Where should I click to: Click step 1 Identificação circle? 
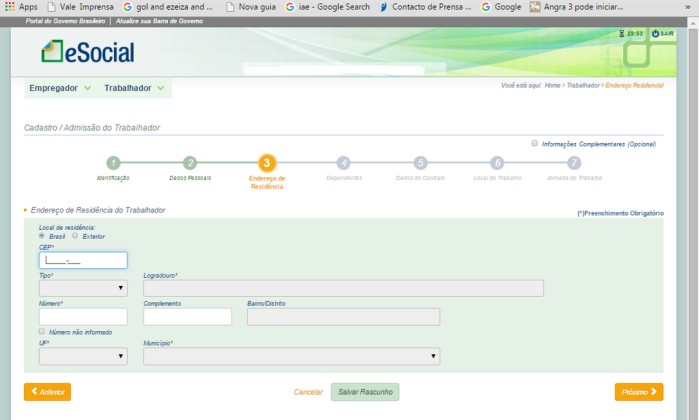tap(113, 163)
